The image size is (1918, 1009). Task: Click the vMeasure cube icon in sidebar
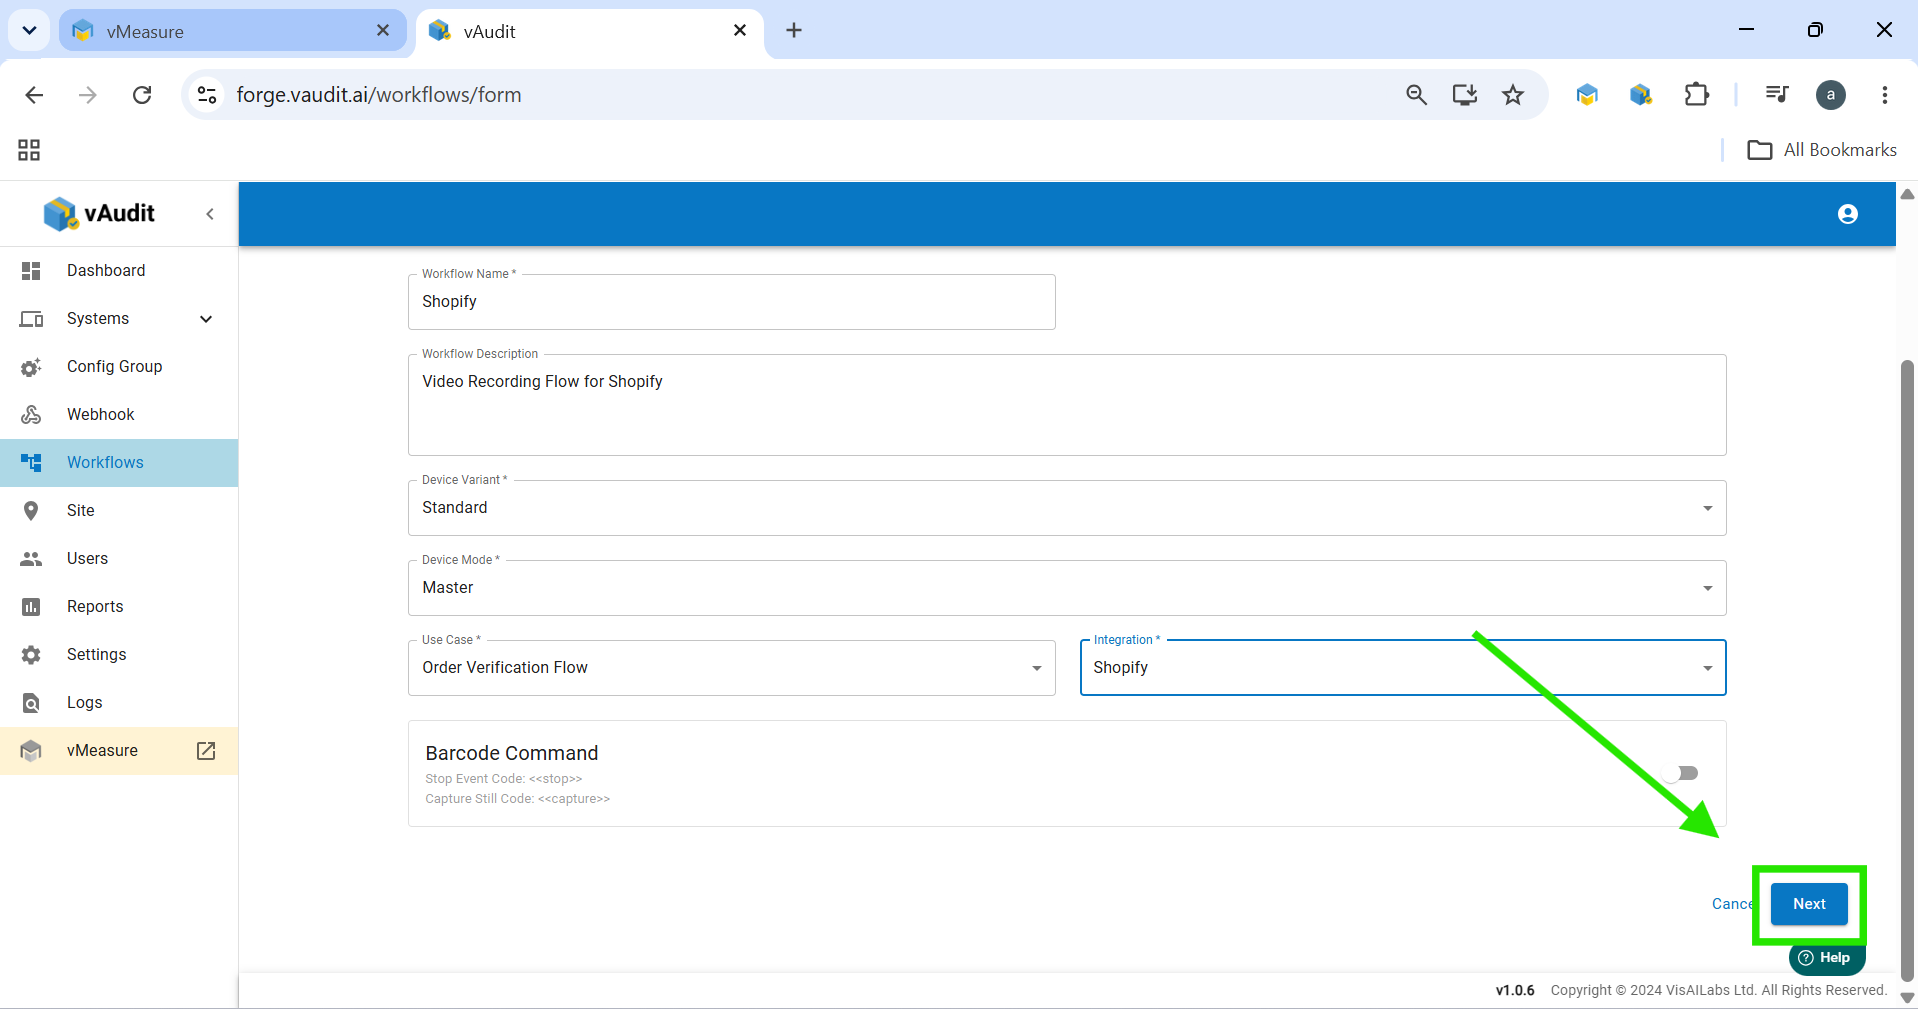(31, 751)
